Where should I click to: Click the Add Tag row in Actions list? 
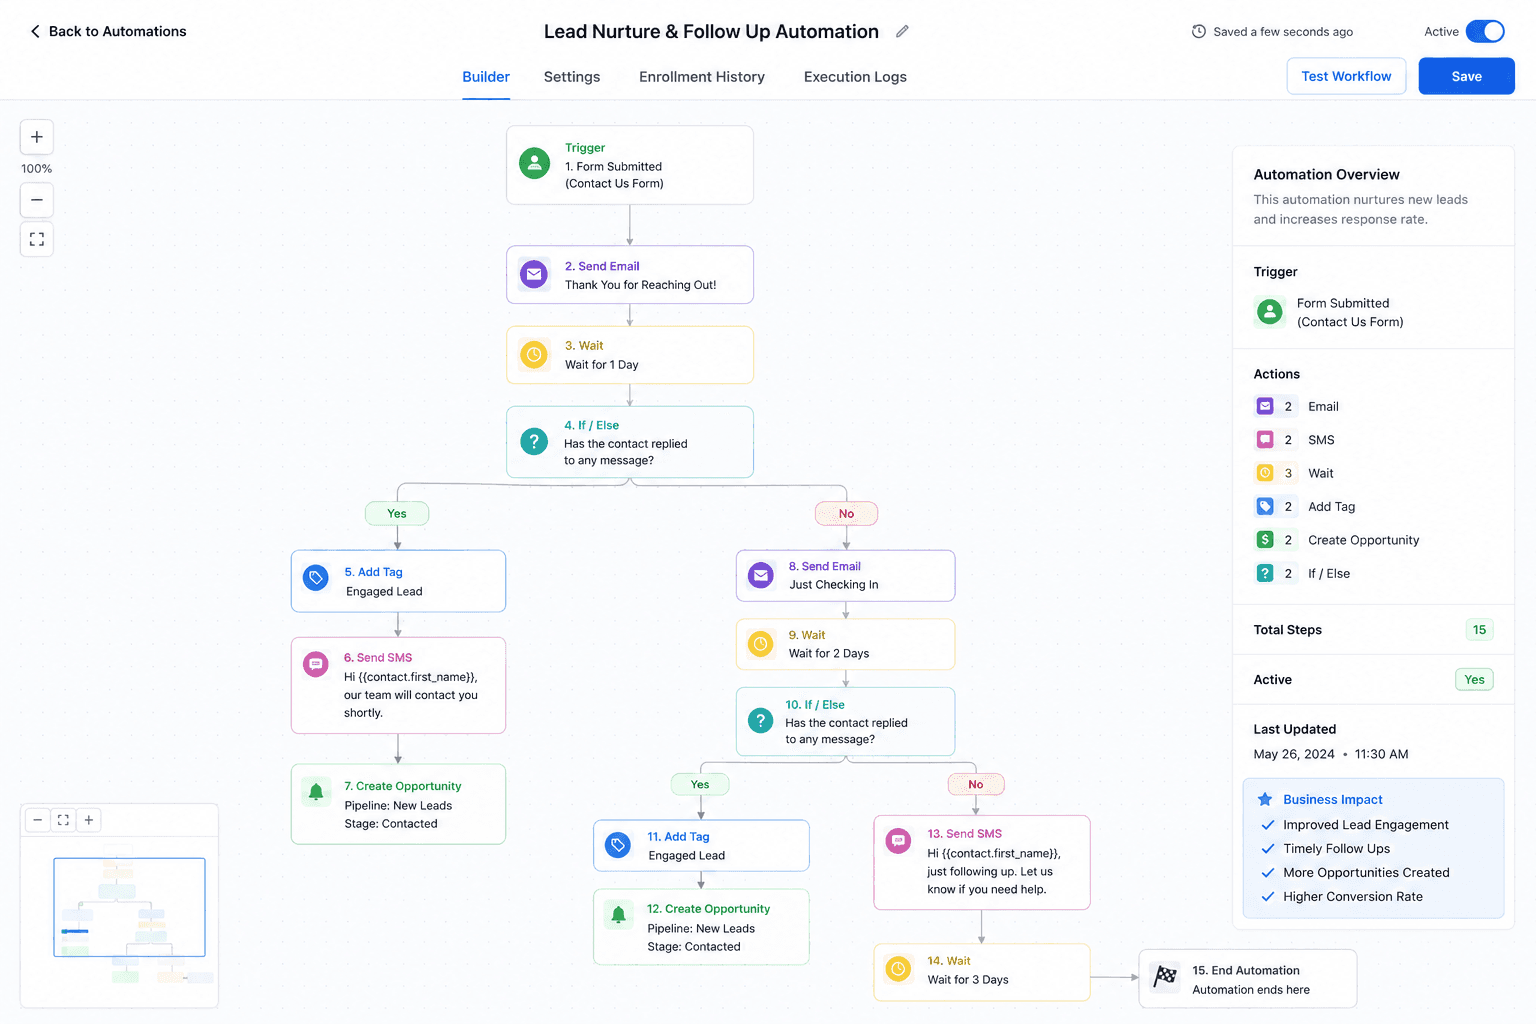[1373, 506]
